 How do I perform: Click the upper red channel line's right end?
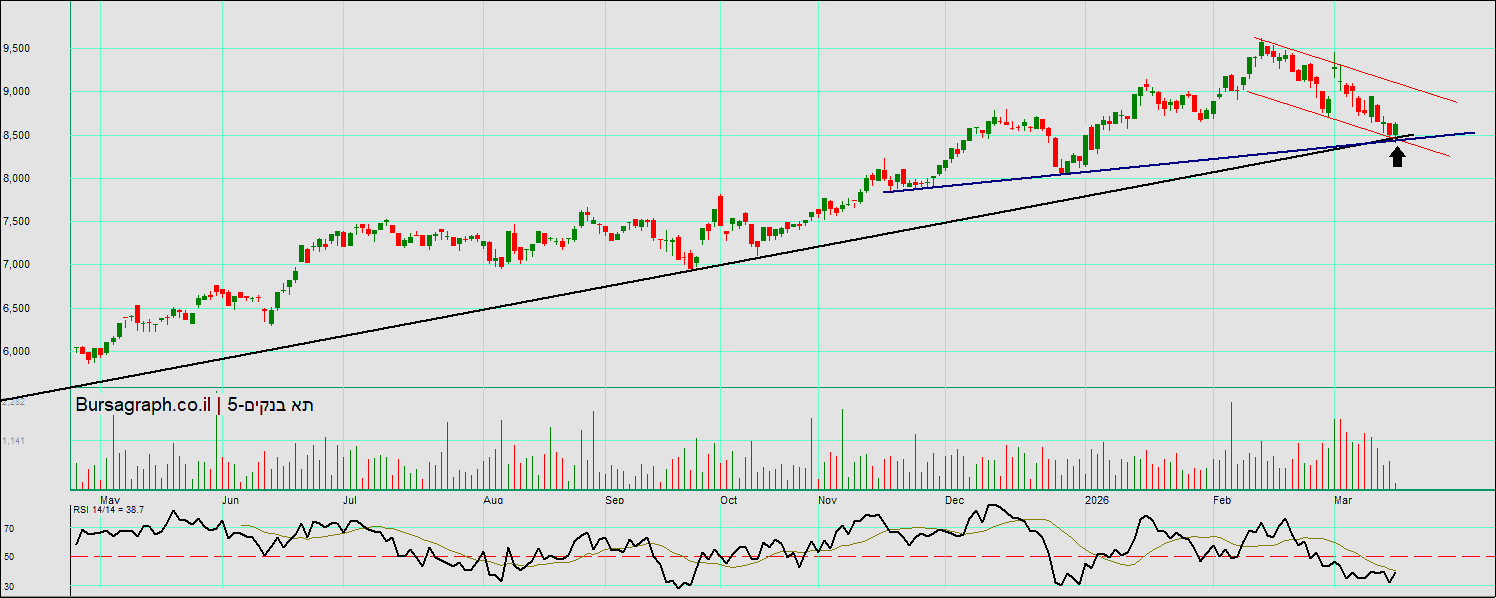[1456, 102]
